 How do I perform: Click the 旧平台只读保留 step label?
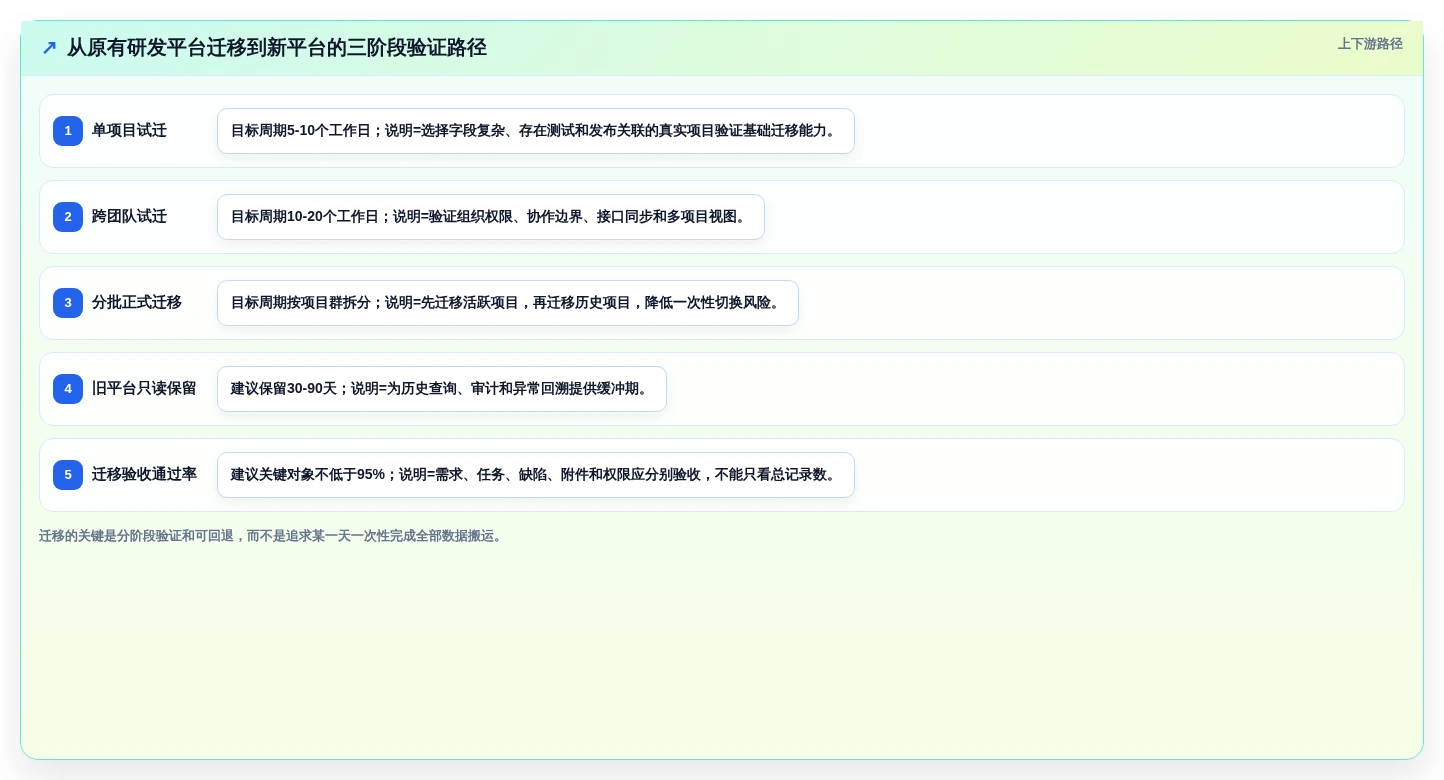coord(144,389)
